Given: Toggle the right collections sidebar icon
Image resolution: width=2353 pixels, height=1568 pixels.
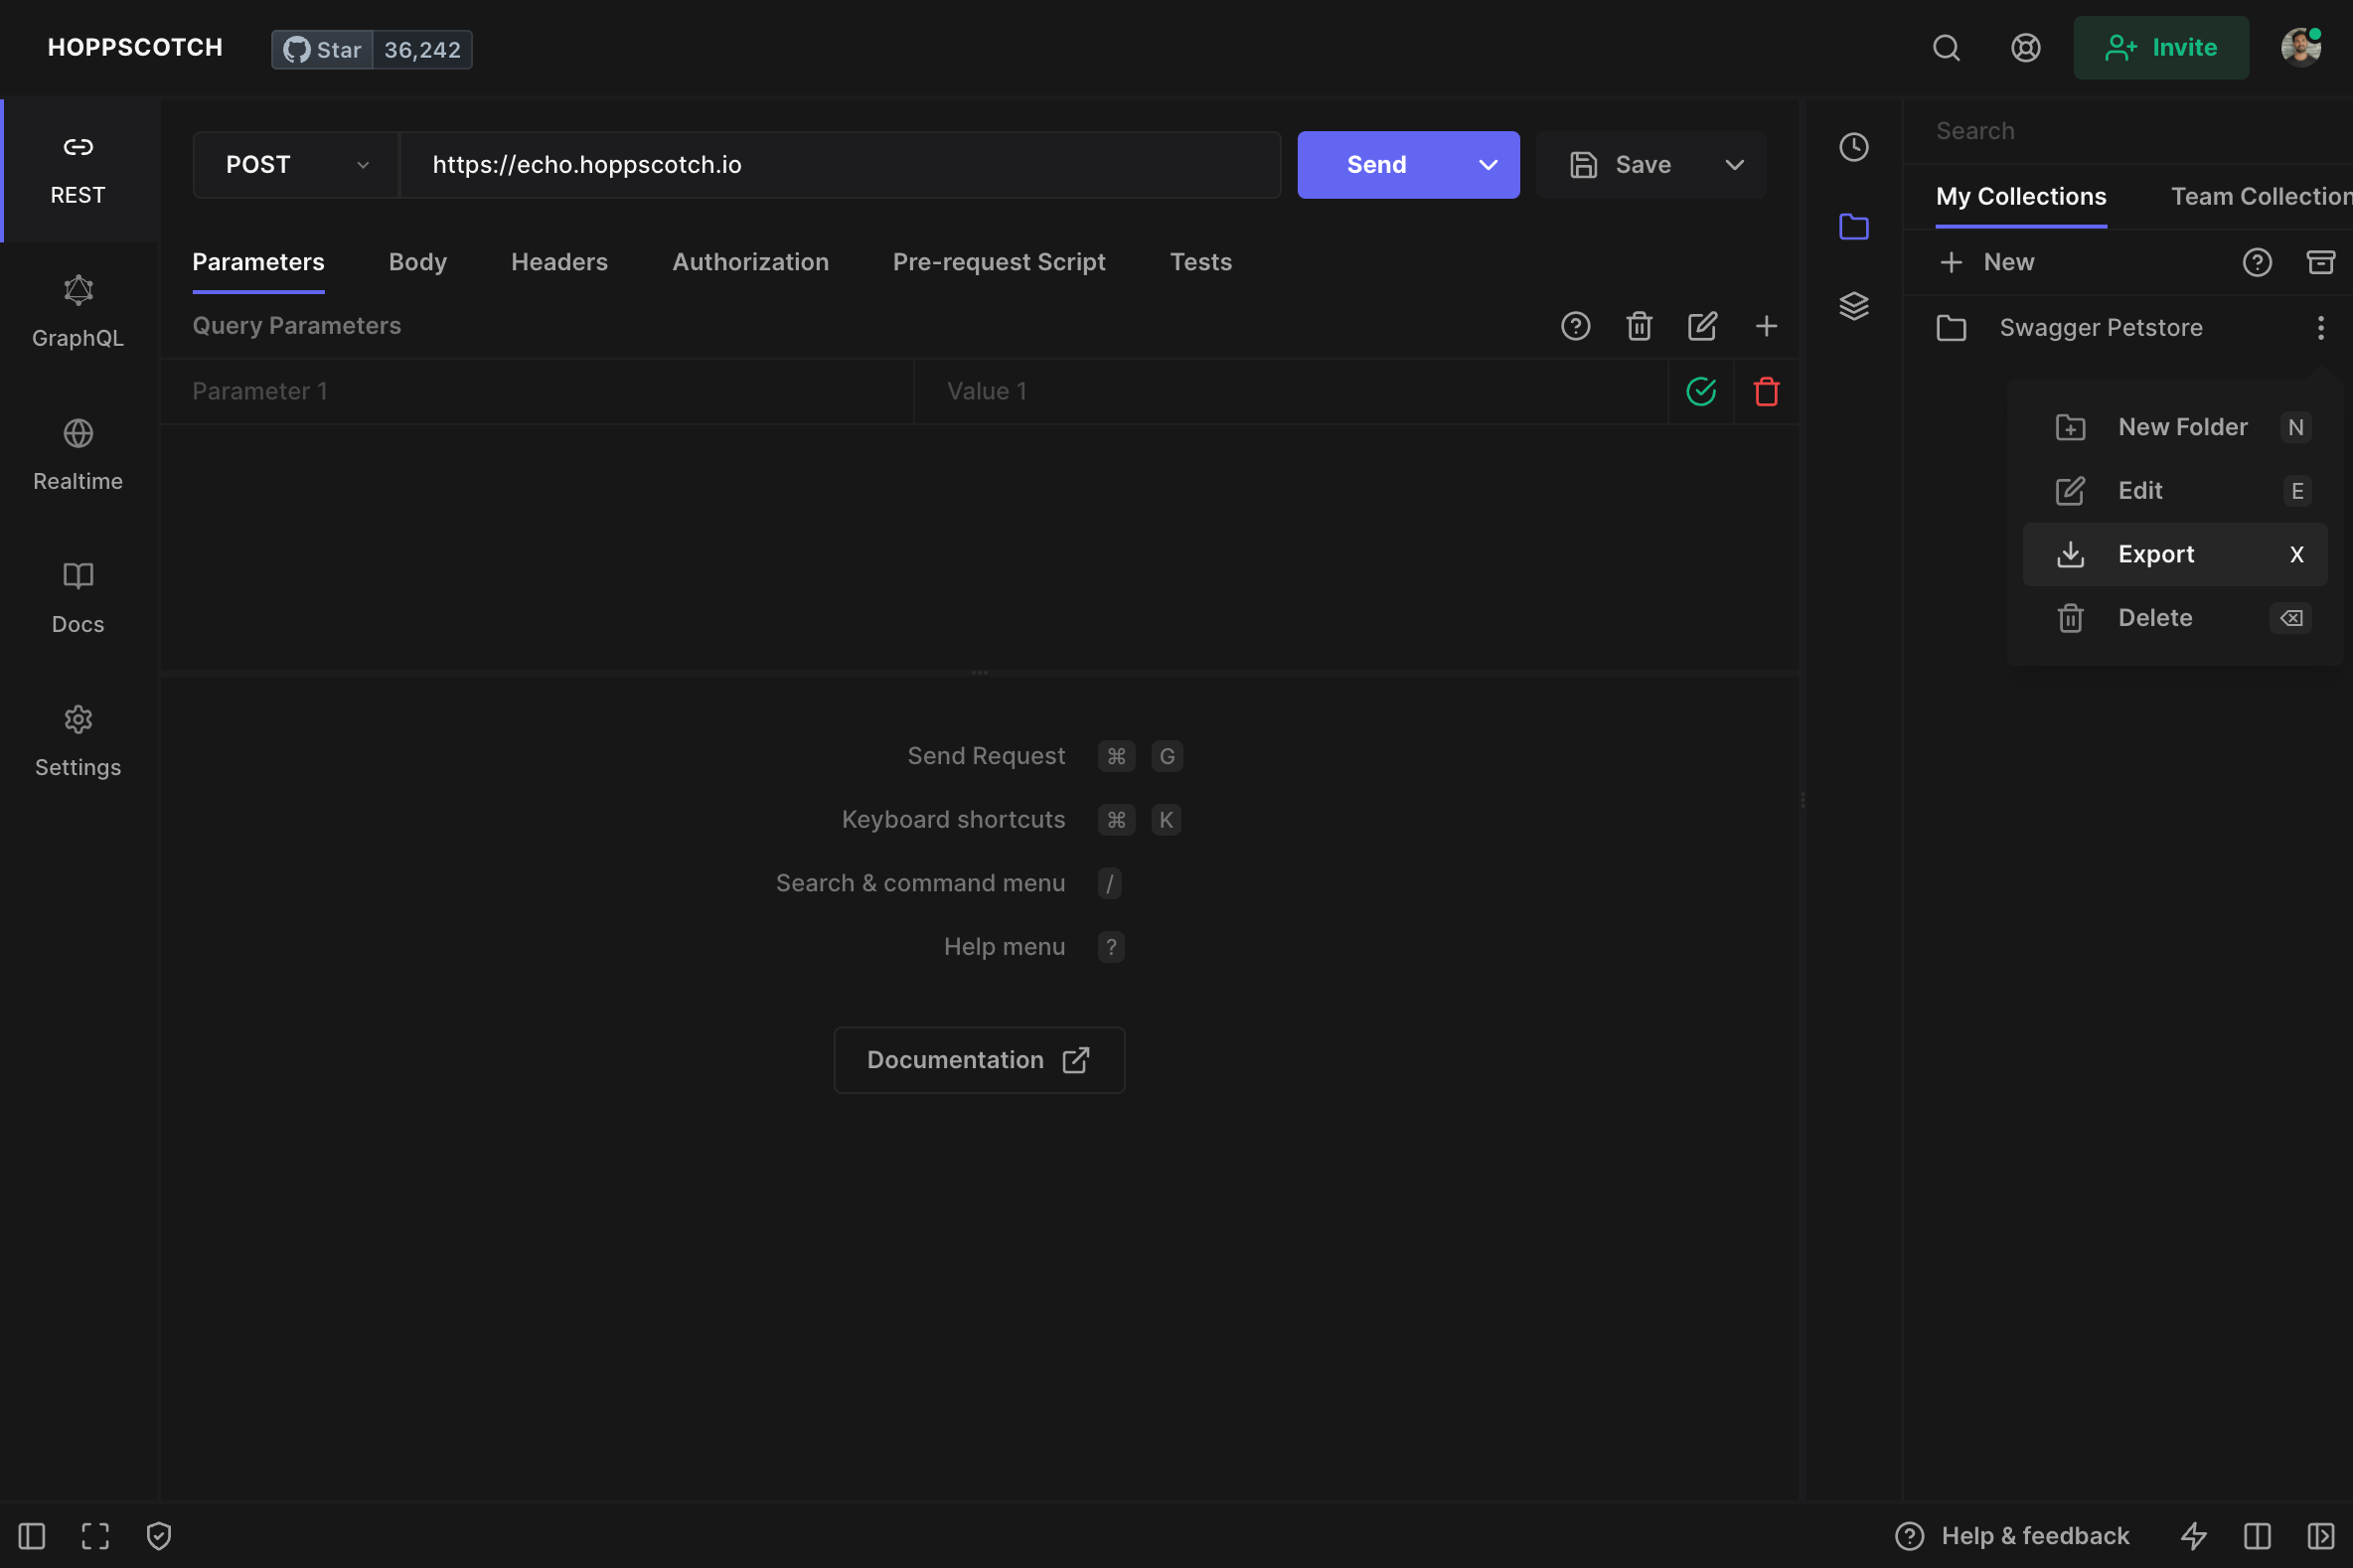Looking at the screenshot, I should (x=2320, y=1535).
